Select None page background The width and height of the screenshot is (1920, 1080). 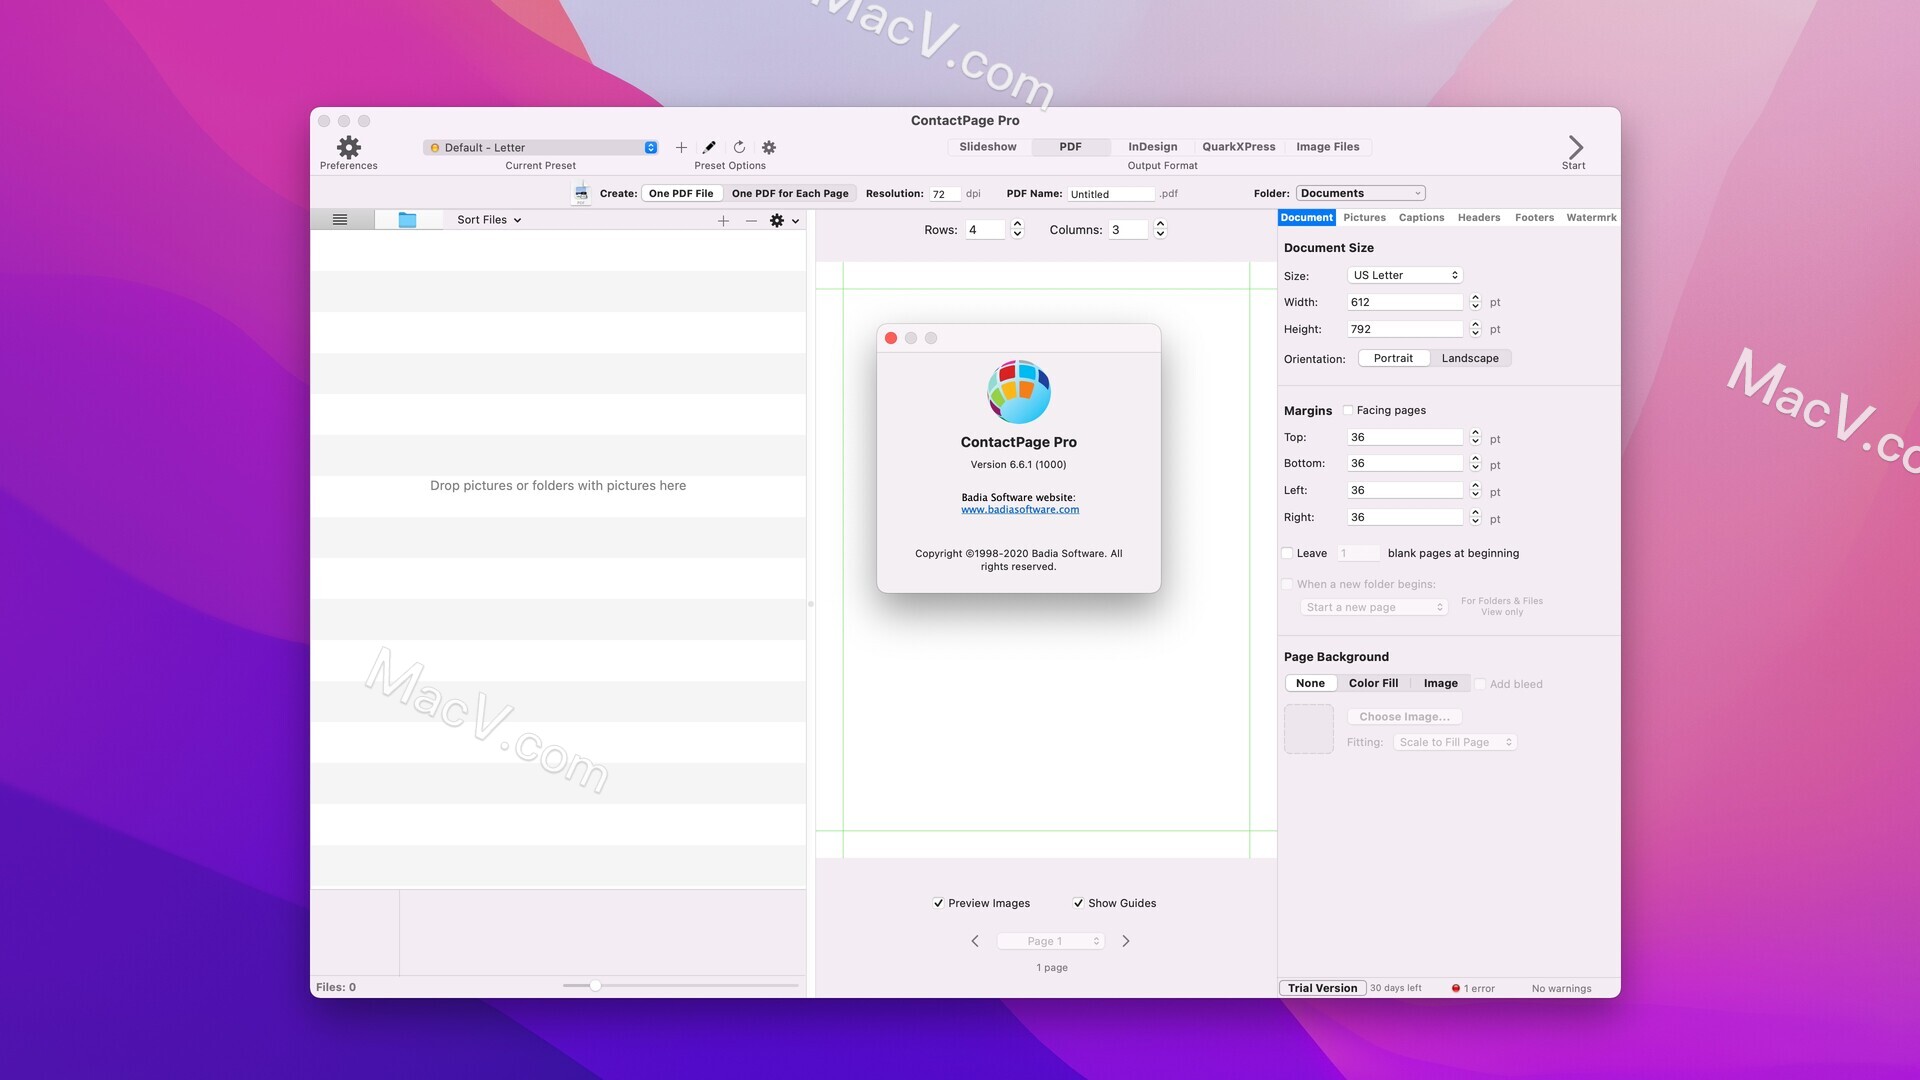point(1310,683)
